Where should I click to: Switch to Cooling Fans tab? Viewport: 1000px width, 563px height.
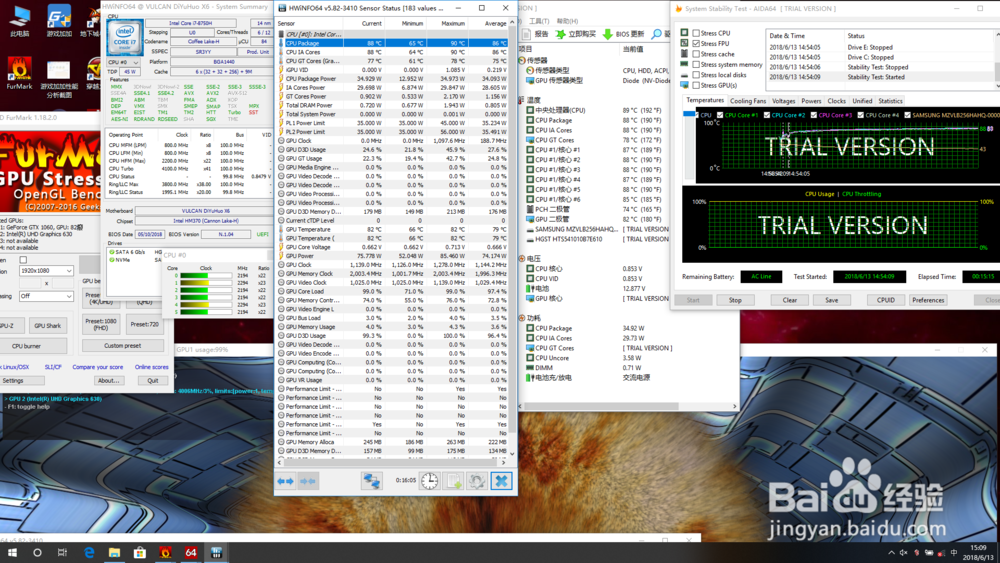pos(747,101)
